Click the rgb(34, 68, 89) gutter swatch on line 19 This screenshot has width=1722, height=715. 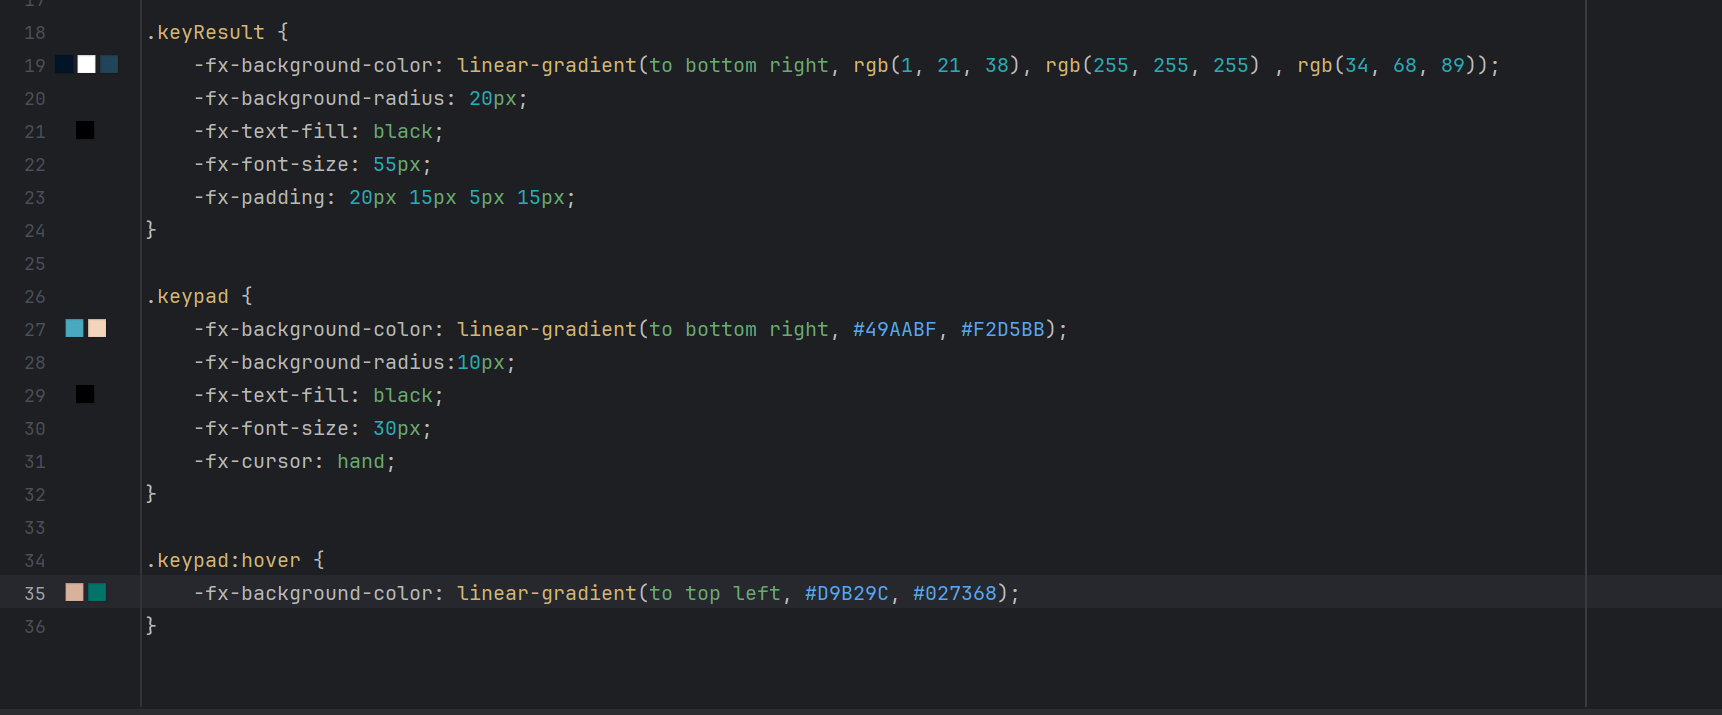tap(109, 65)
